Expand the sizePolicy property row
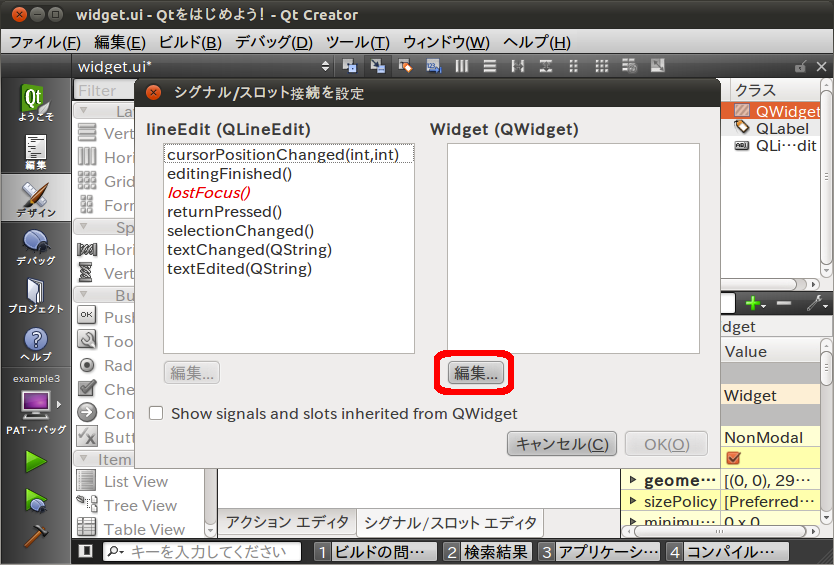The width and height of the screenshot is (834, 565). point(631,502)
